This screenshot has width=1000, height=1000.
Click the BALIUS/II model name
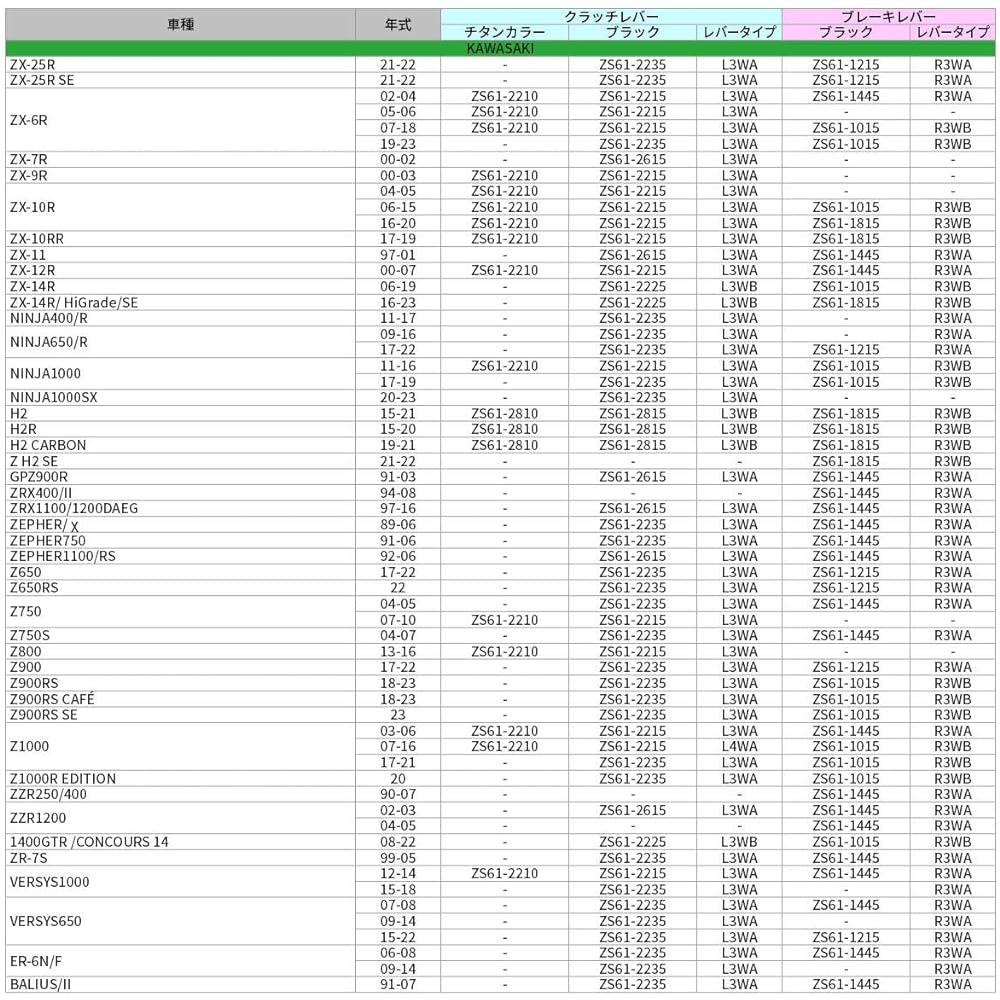click(x=40, y=984)
